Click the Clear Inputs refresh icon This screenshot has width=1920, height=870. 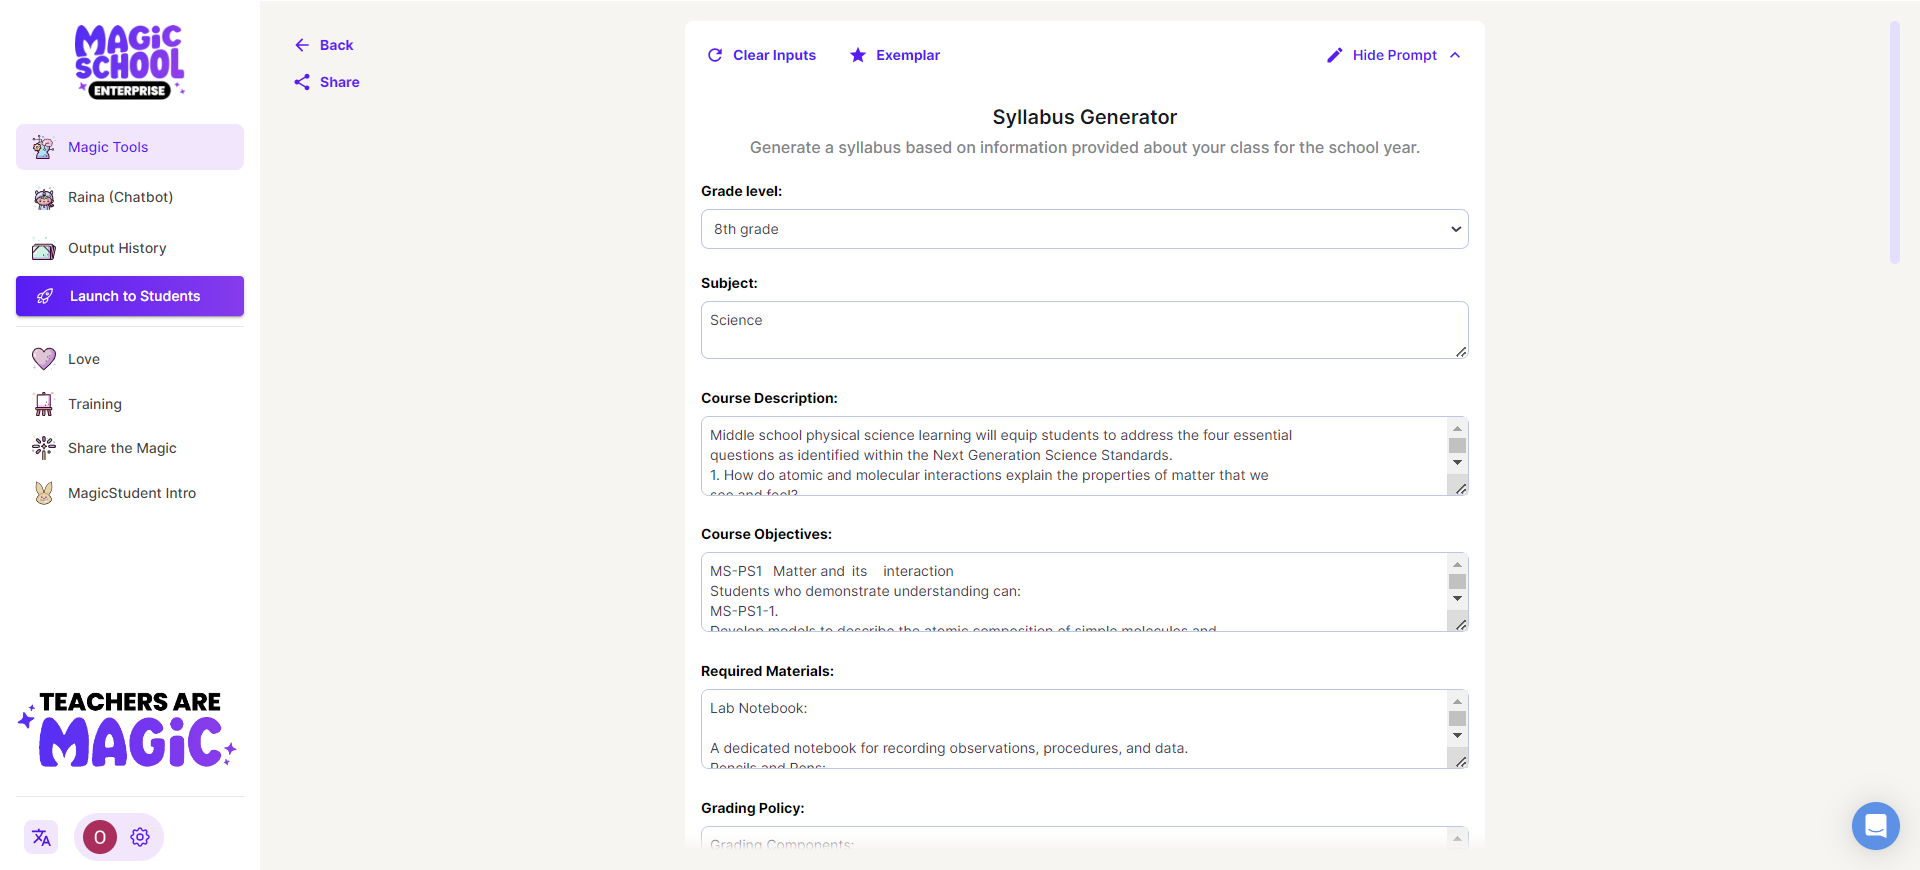715,55
